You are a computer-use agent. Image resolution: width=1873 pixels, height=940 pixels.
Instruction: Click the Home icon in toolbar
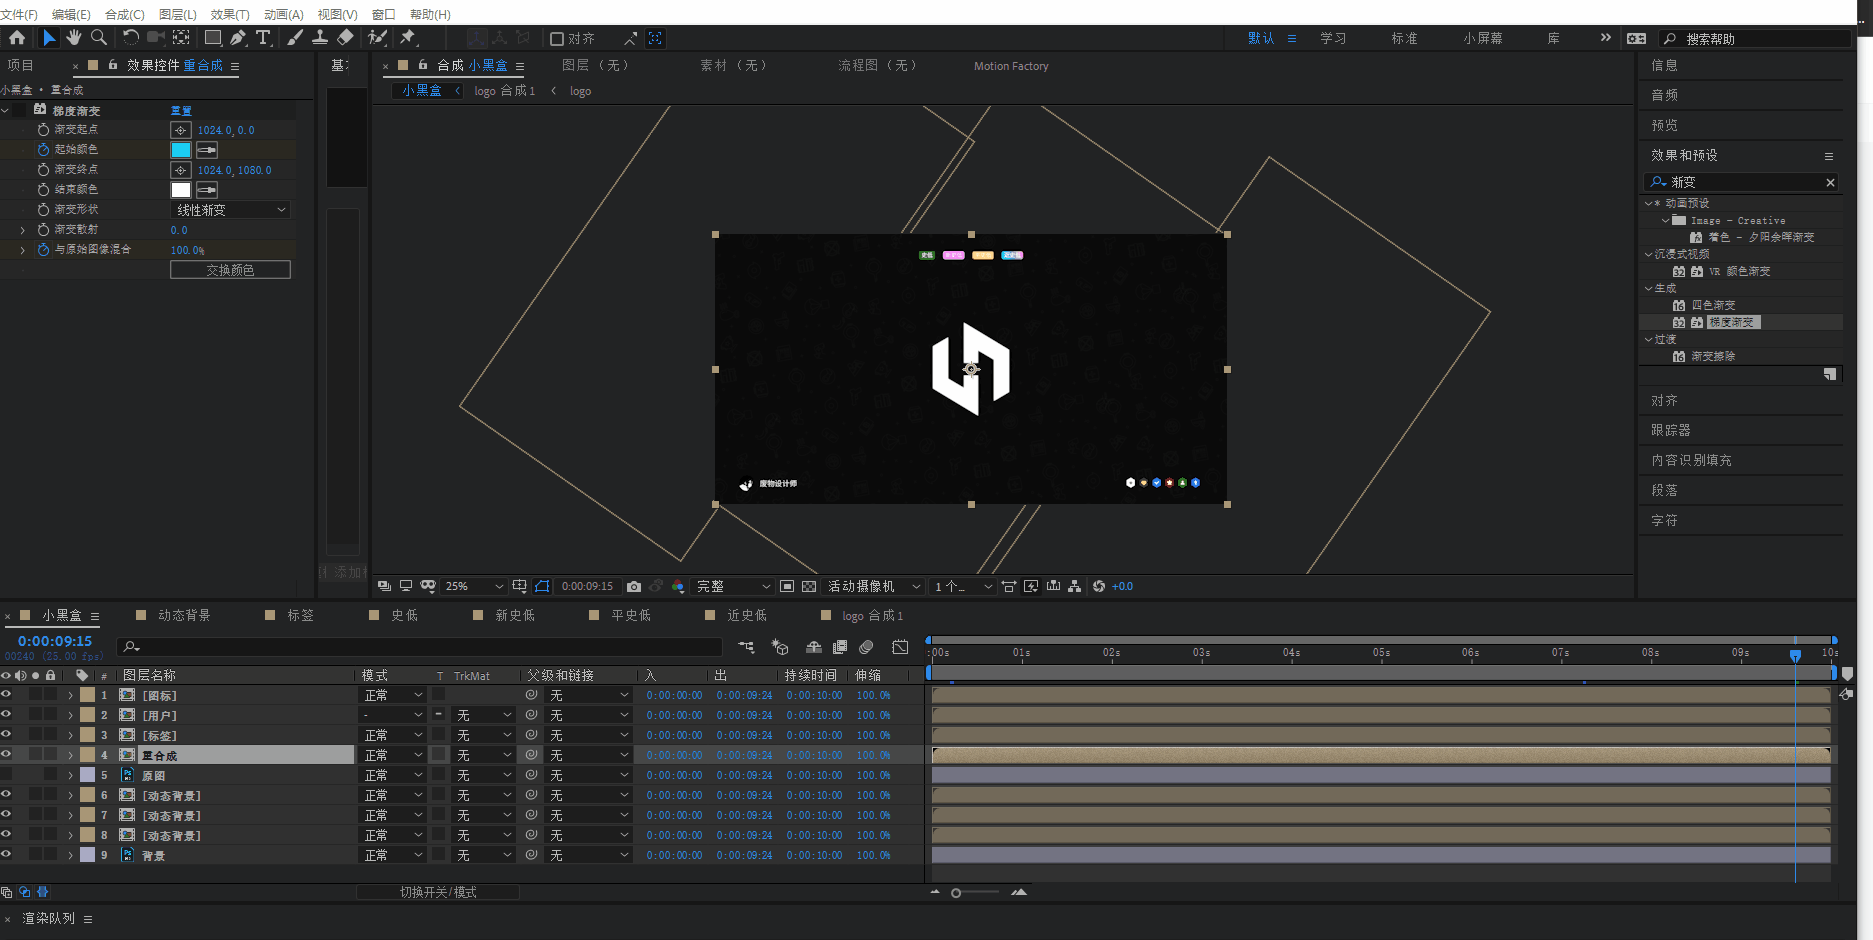click(17, 38)
